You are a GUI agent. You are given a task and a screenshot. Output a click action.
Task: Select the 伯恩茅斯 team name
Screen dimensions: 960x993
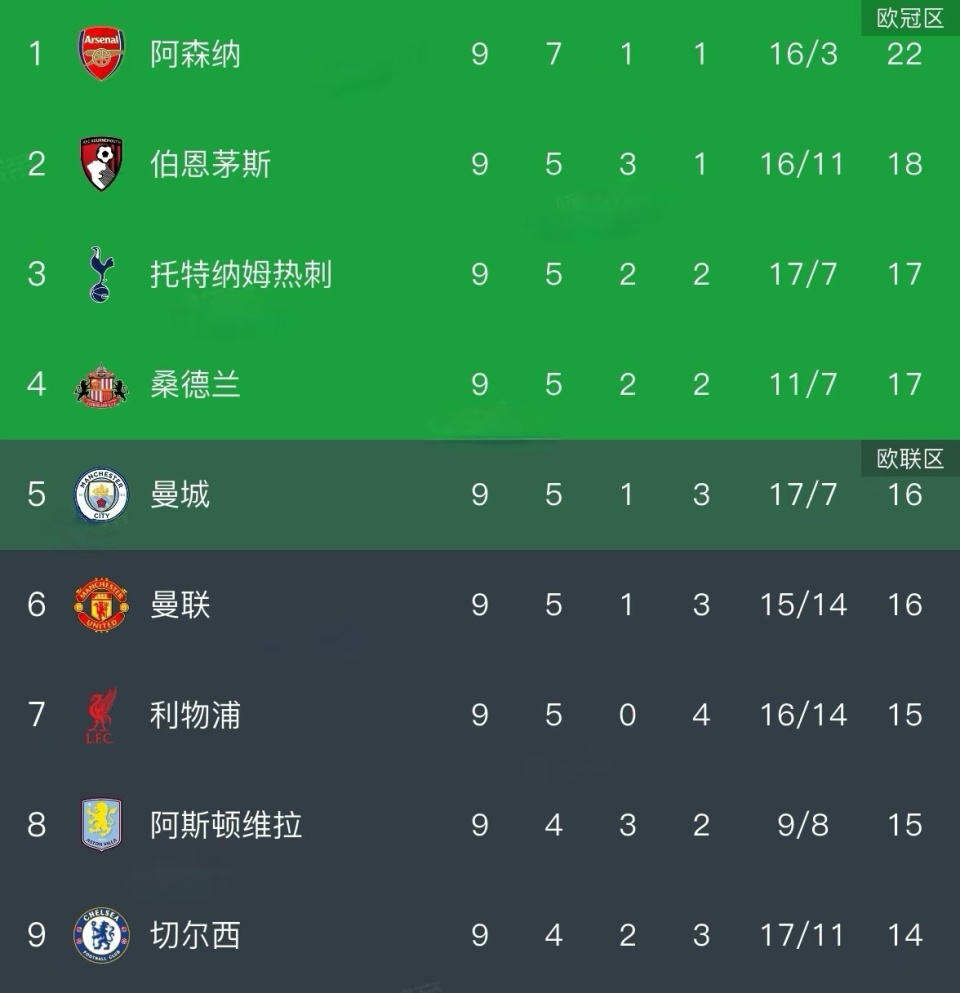[x=210, y=164]
